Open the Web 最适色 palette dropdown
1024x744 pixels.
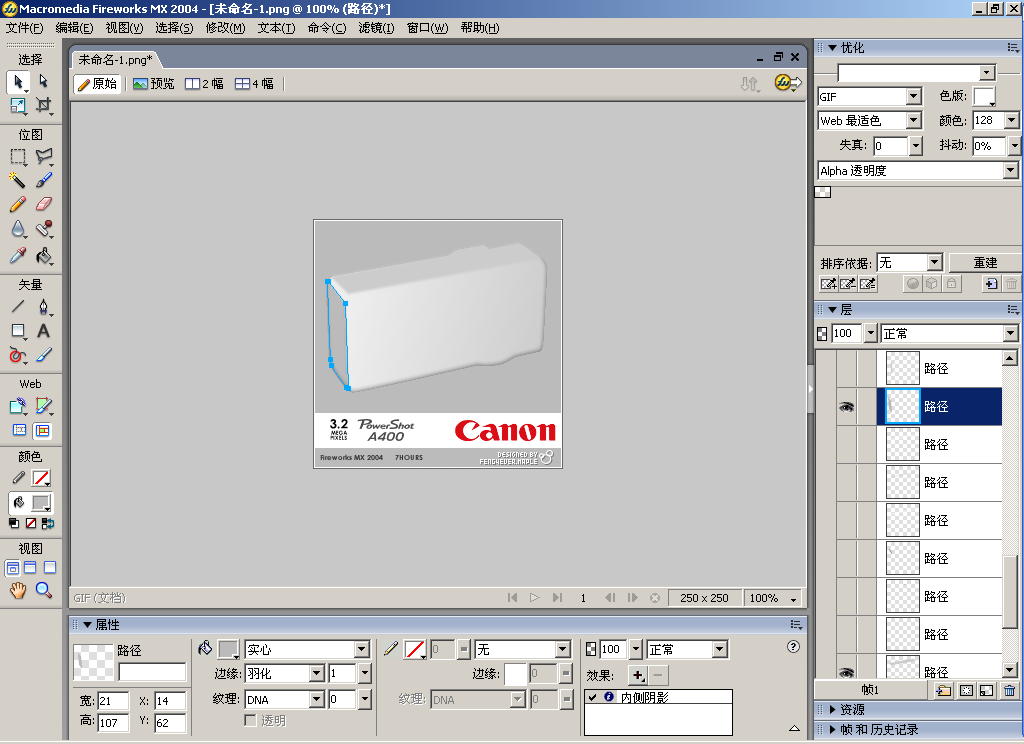(914, 121)
